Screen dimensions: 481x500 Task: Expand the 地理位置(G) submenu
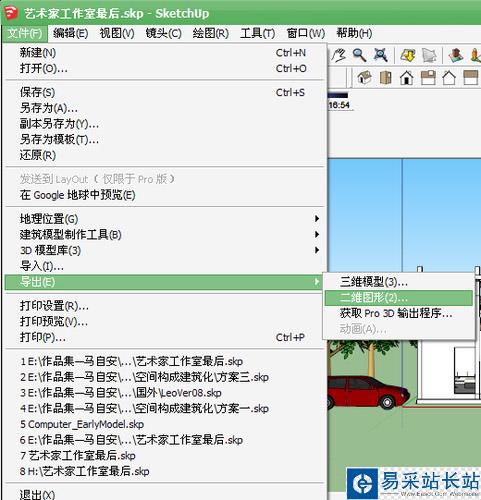point(164,219)
